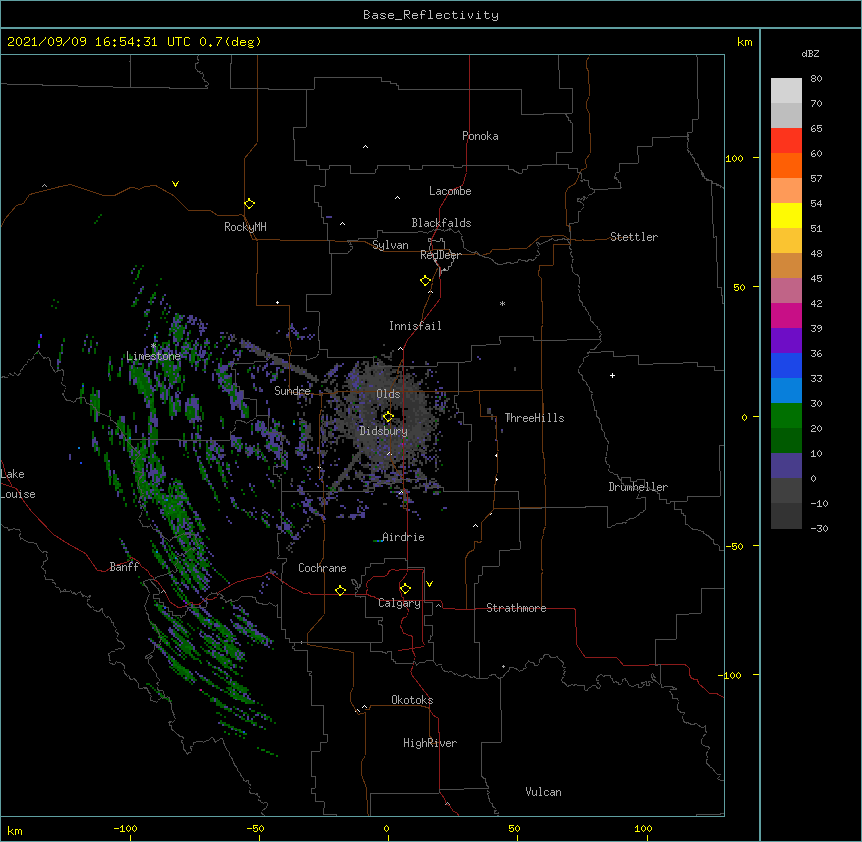Click the Vulcan town label

[543, 792]
